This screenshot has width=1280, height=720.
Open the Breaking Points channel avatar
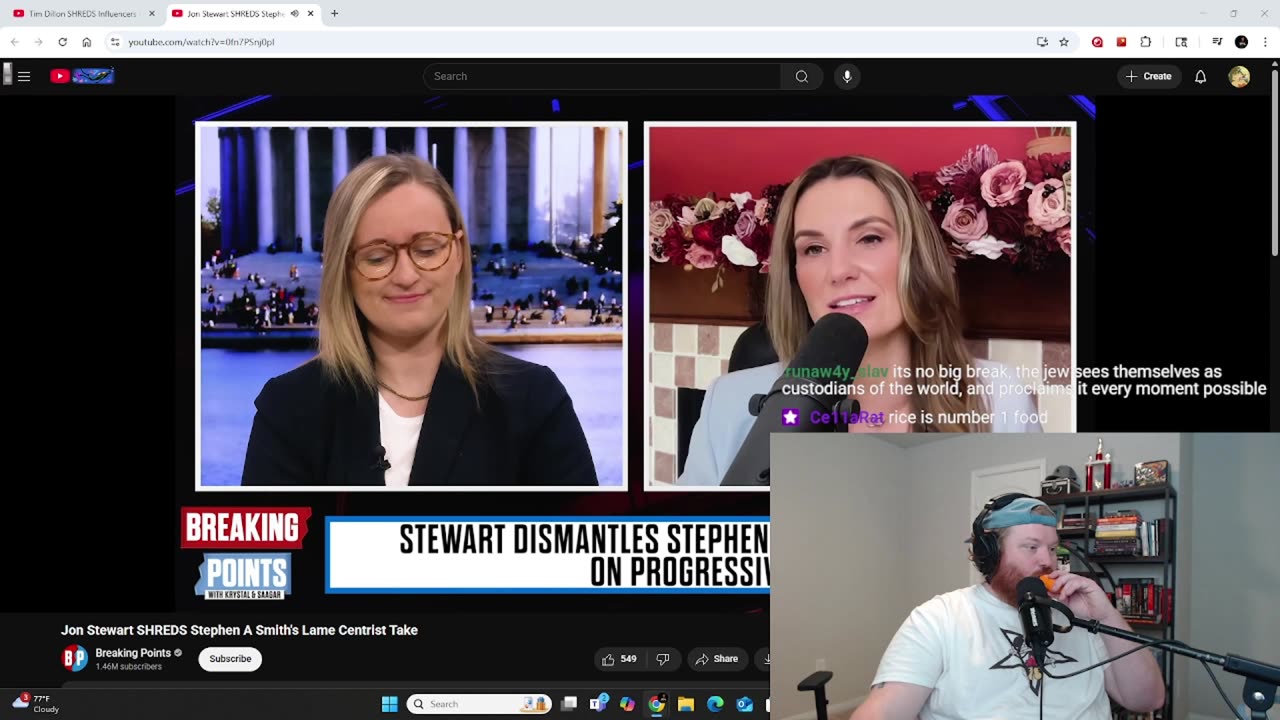point(75,658)
